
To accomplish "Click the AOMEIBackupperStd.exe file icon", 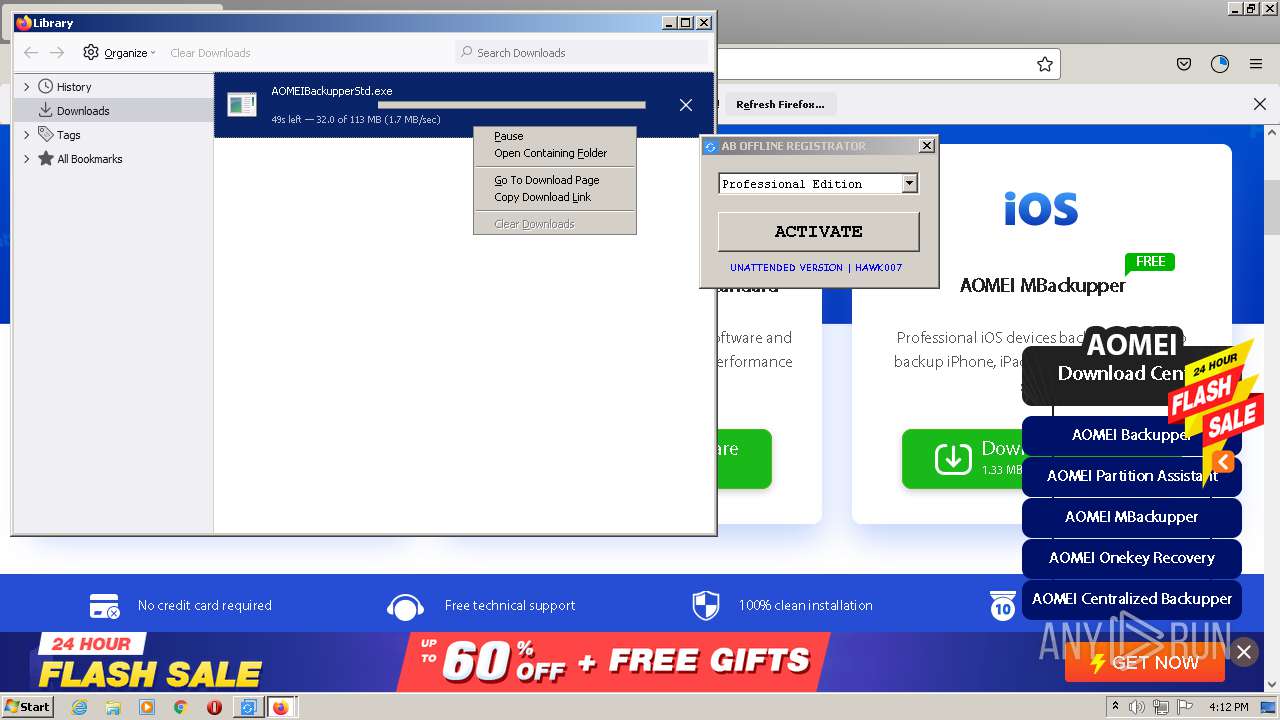I will [241, 104].
